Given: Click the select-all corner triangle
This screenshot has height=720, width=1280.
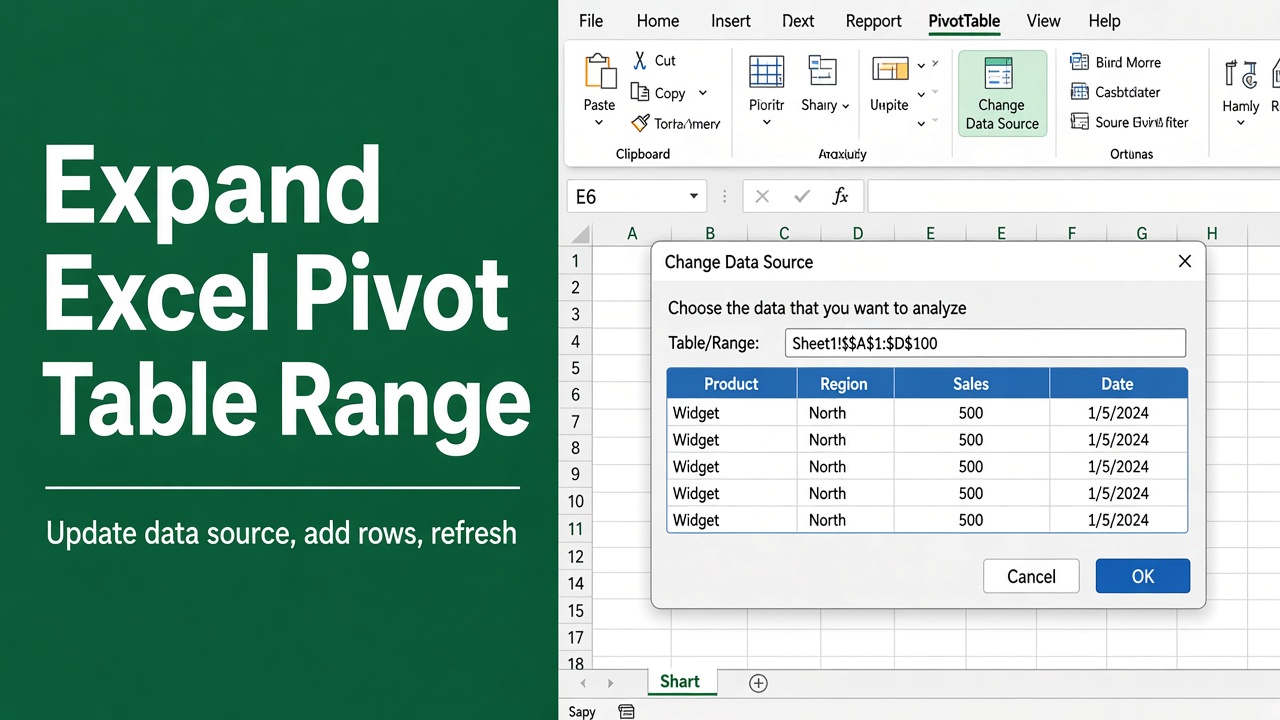Looking at the screenshot, I should [579, 234].
